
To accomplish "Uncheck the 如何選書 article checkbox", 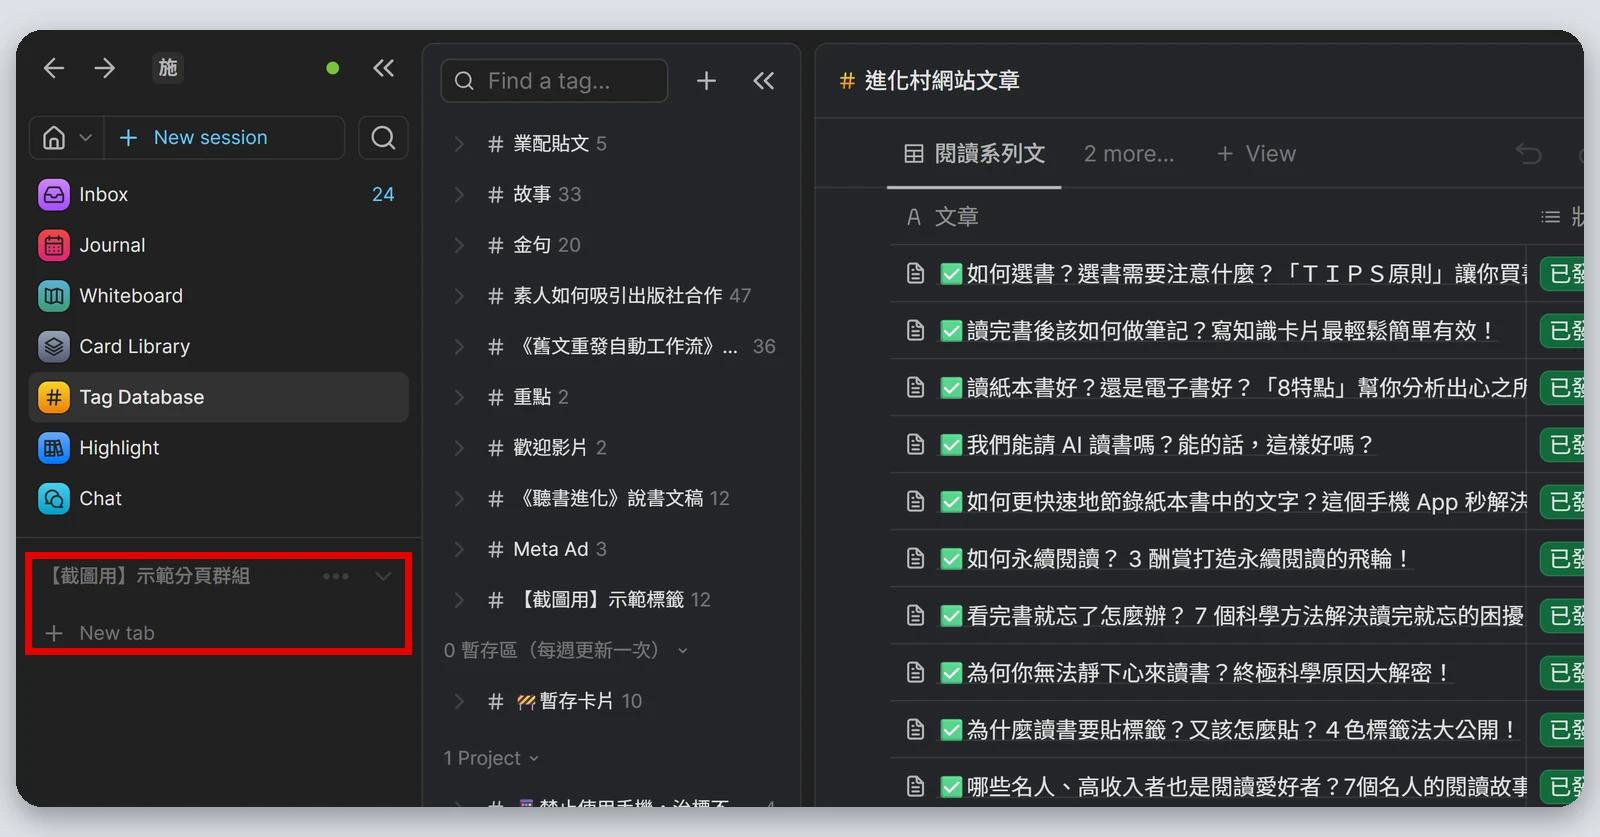I will coord(951,274).
